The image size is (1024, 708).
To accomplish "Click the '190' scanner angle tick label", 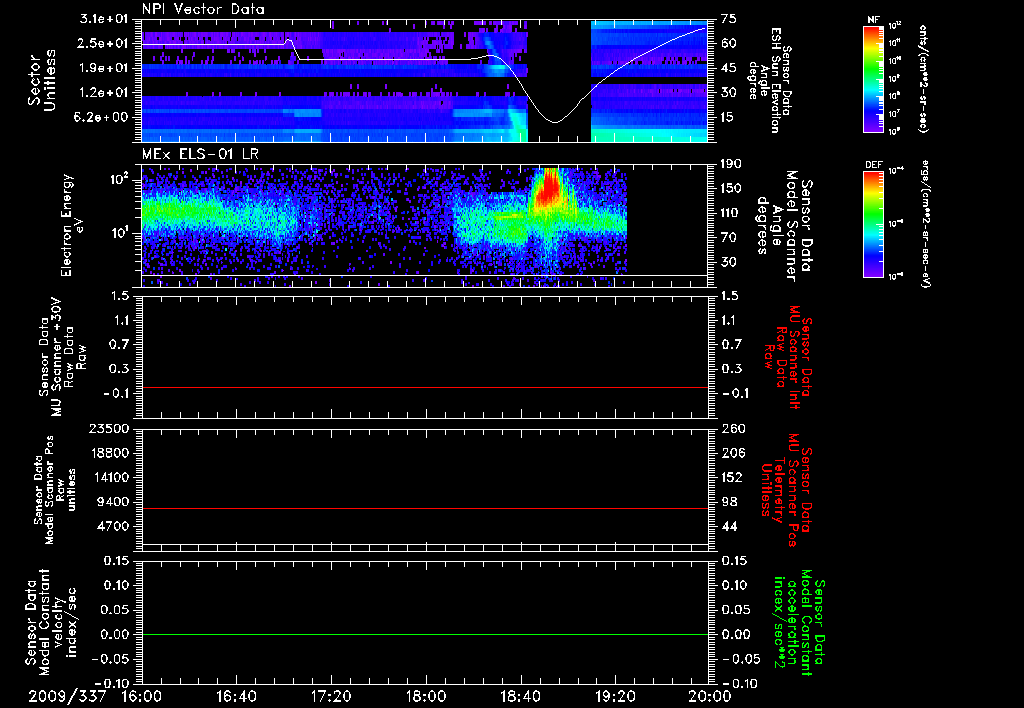I will [x=732, y=164].
